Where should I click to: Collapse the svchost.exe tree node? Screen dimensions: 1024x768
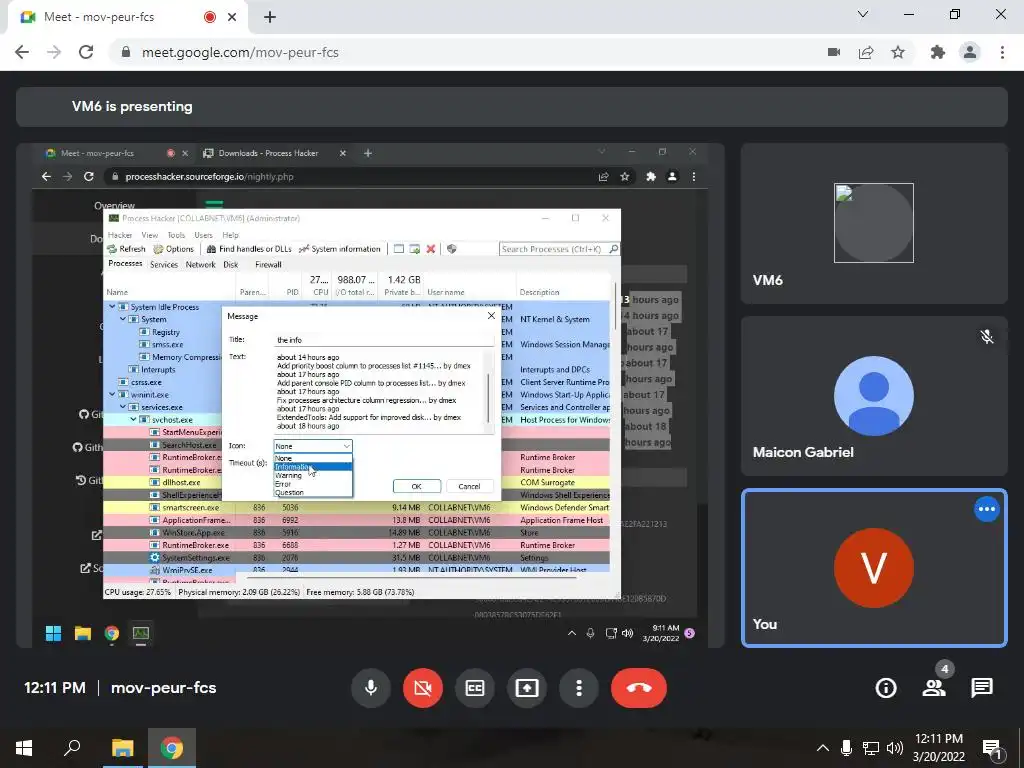(x=133, y=420)
